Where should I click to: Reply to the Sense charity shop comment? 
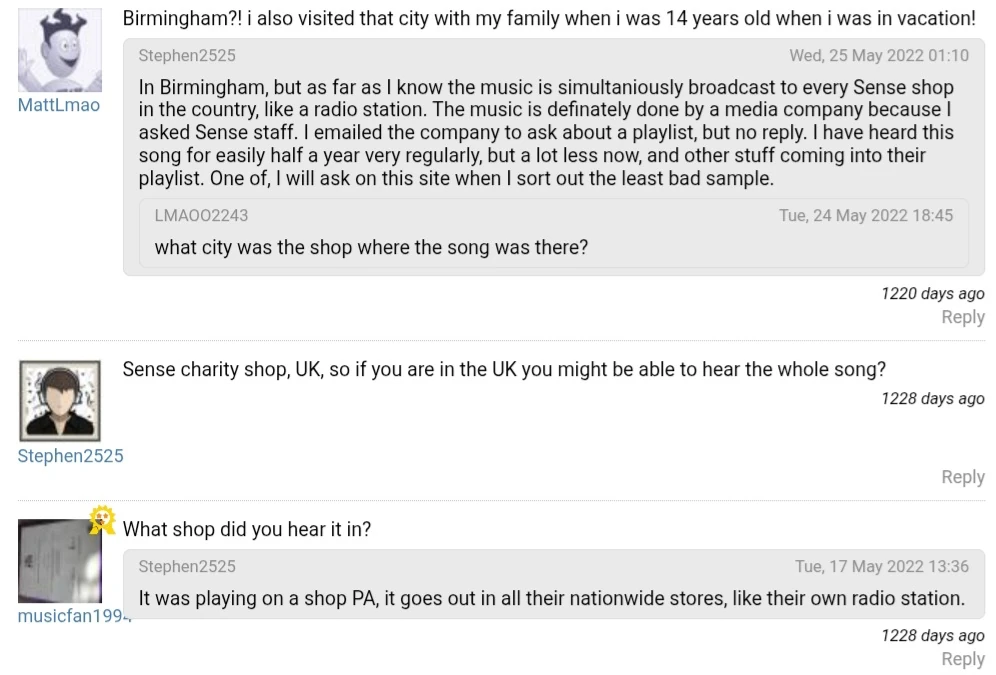(963, 477)
